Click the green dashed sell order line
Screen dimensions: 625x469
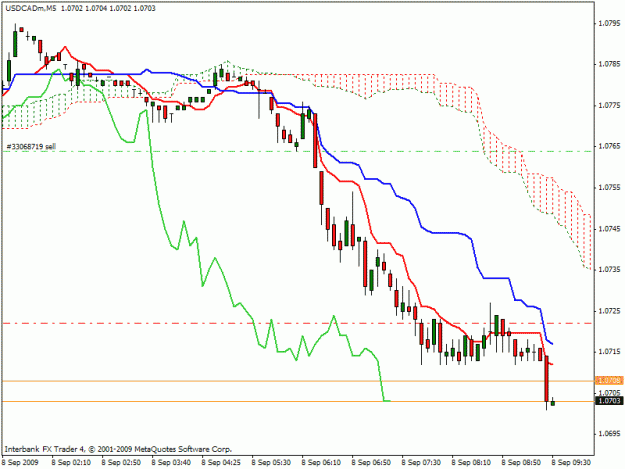(298, 151)
